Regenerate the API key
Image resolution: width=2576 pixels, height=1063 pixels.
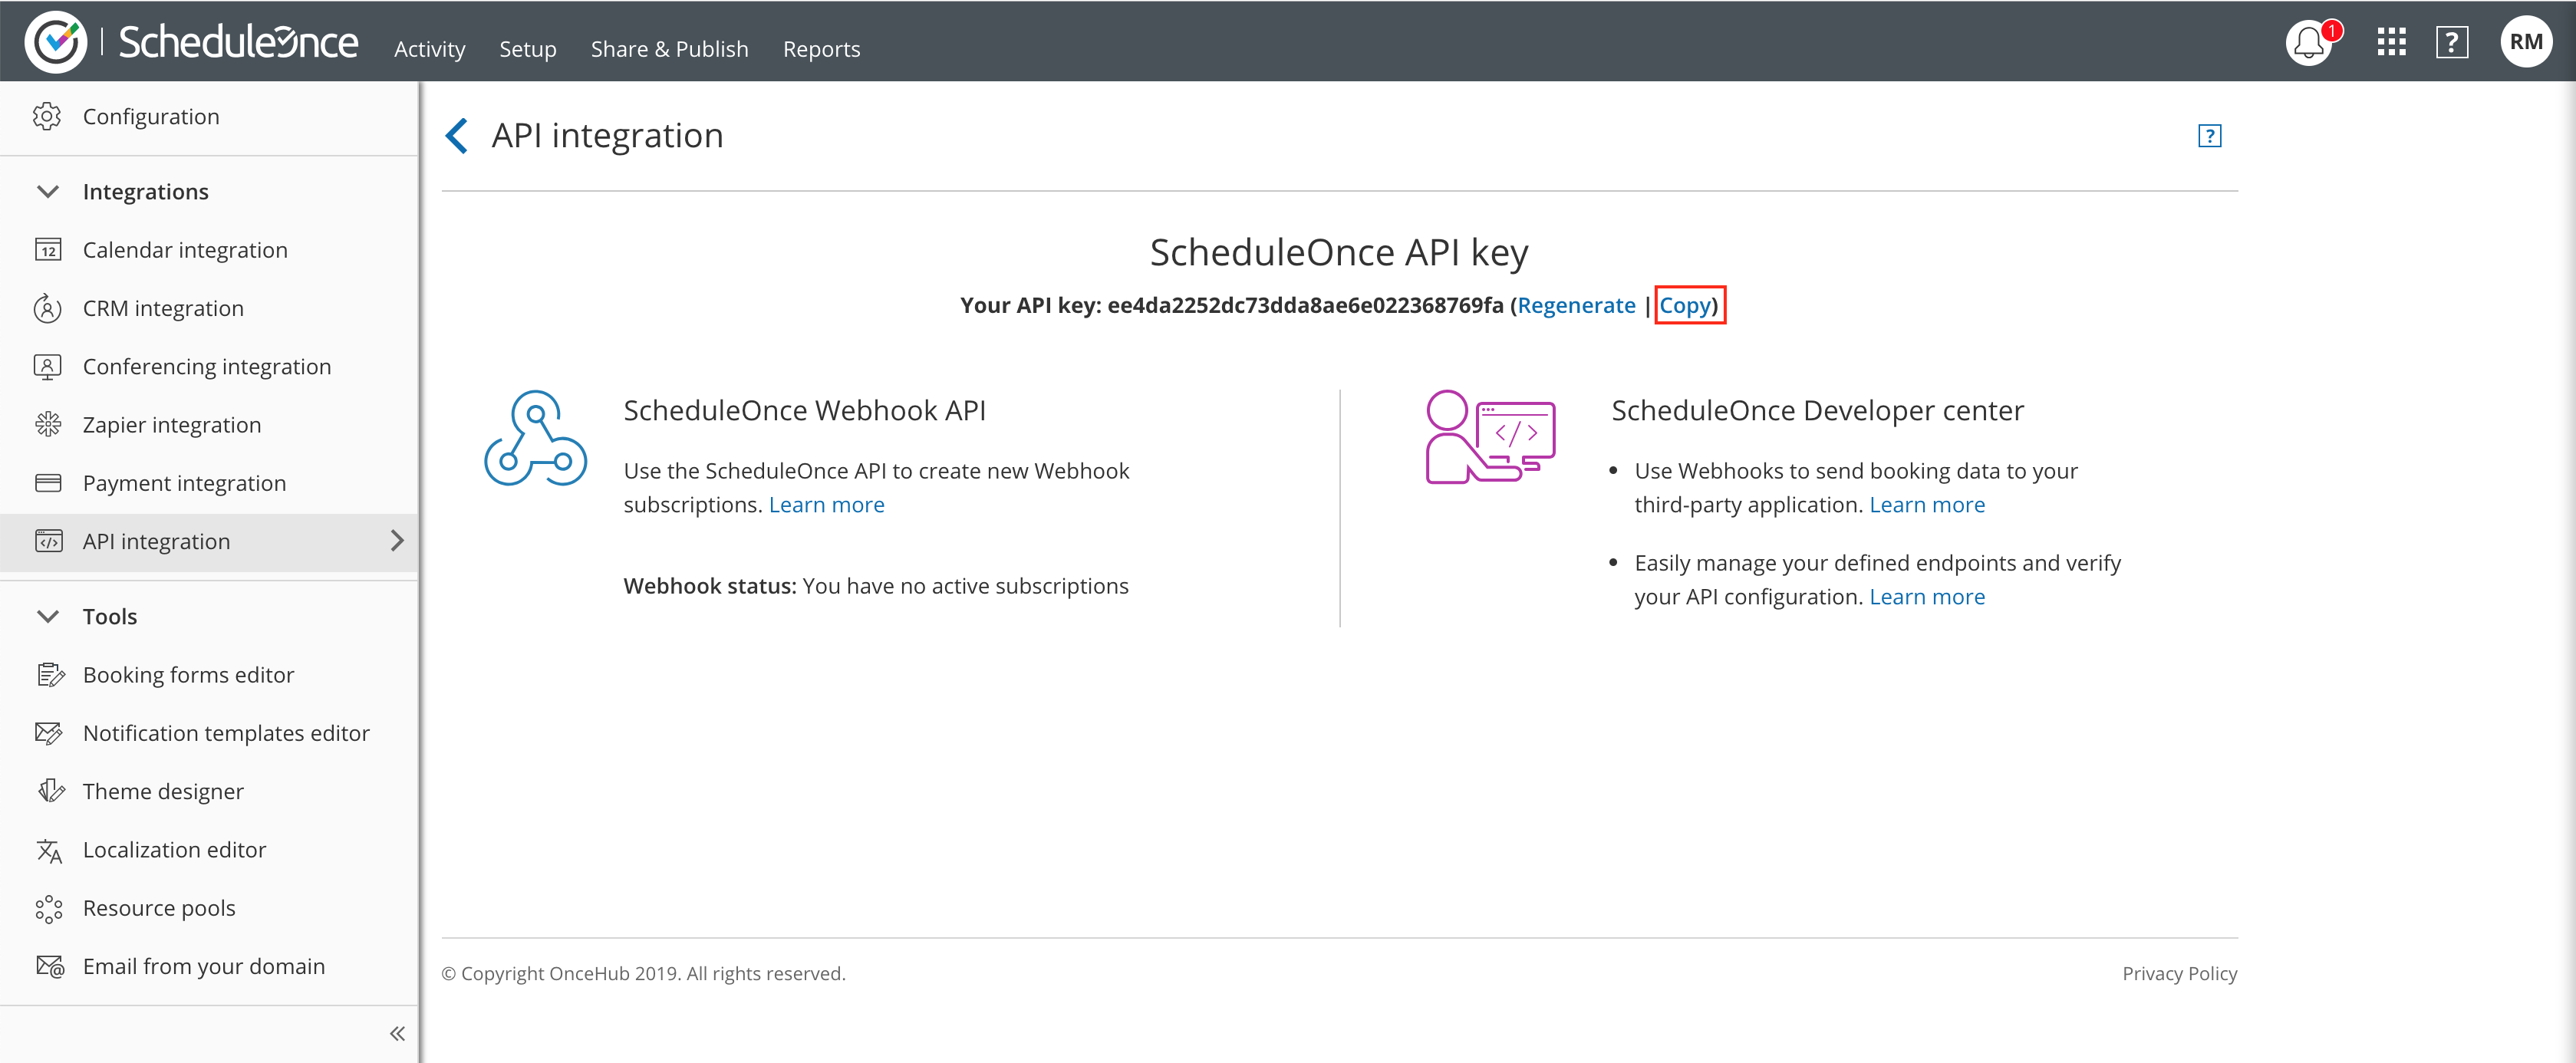1576,305
